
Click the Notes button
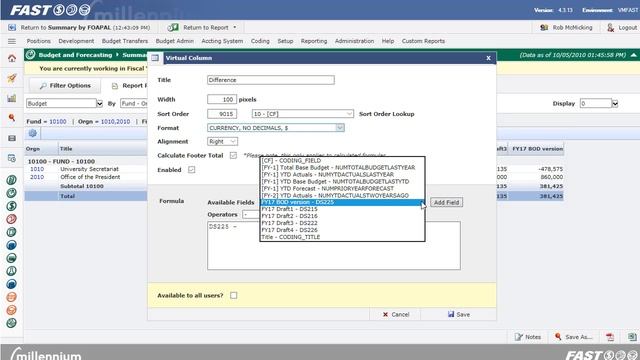(x=528, y=337)
